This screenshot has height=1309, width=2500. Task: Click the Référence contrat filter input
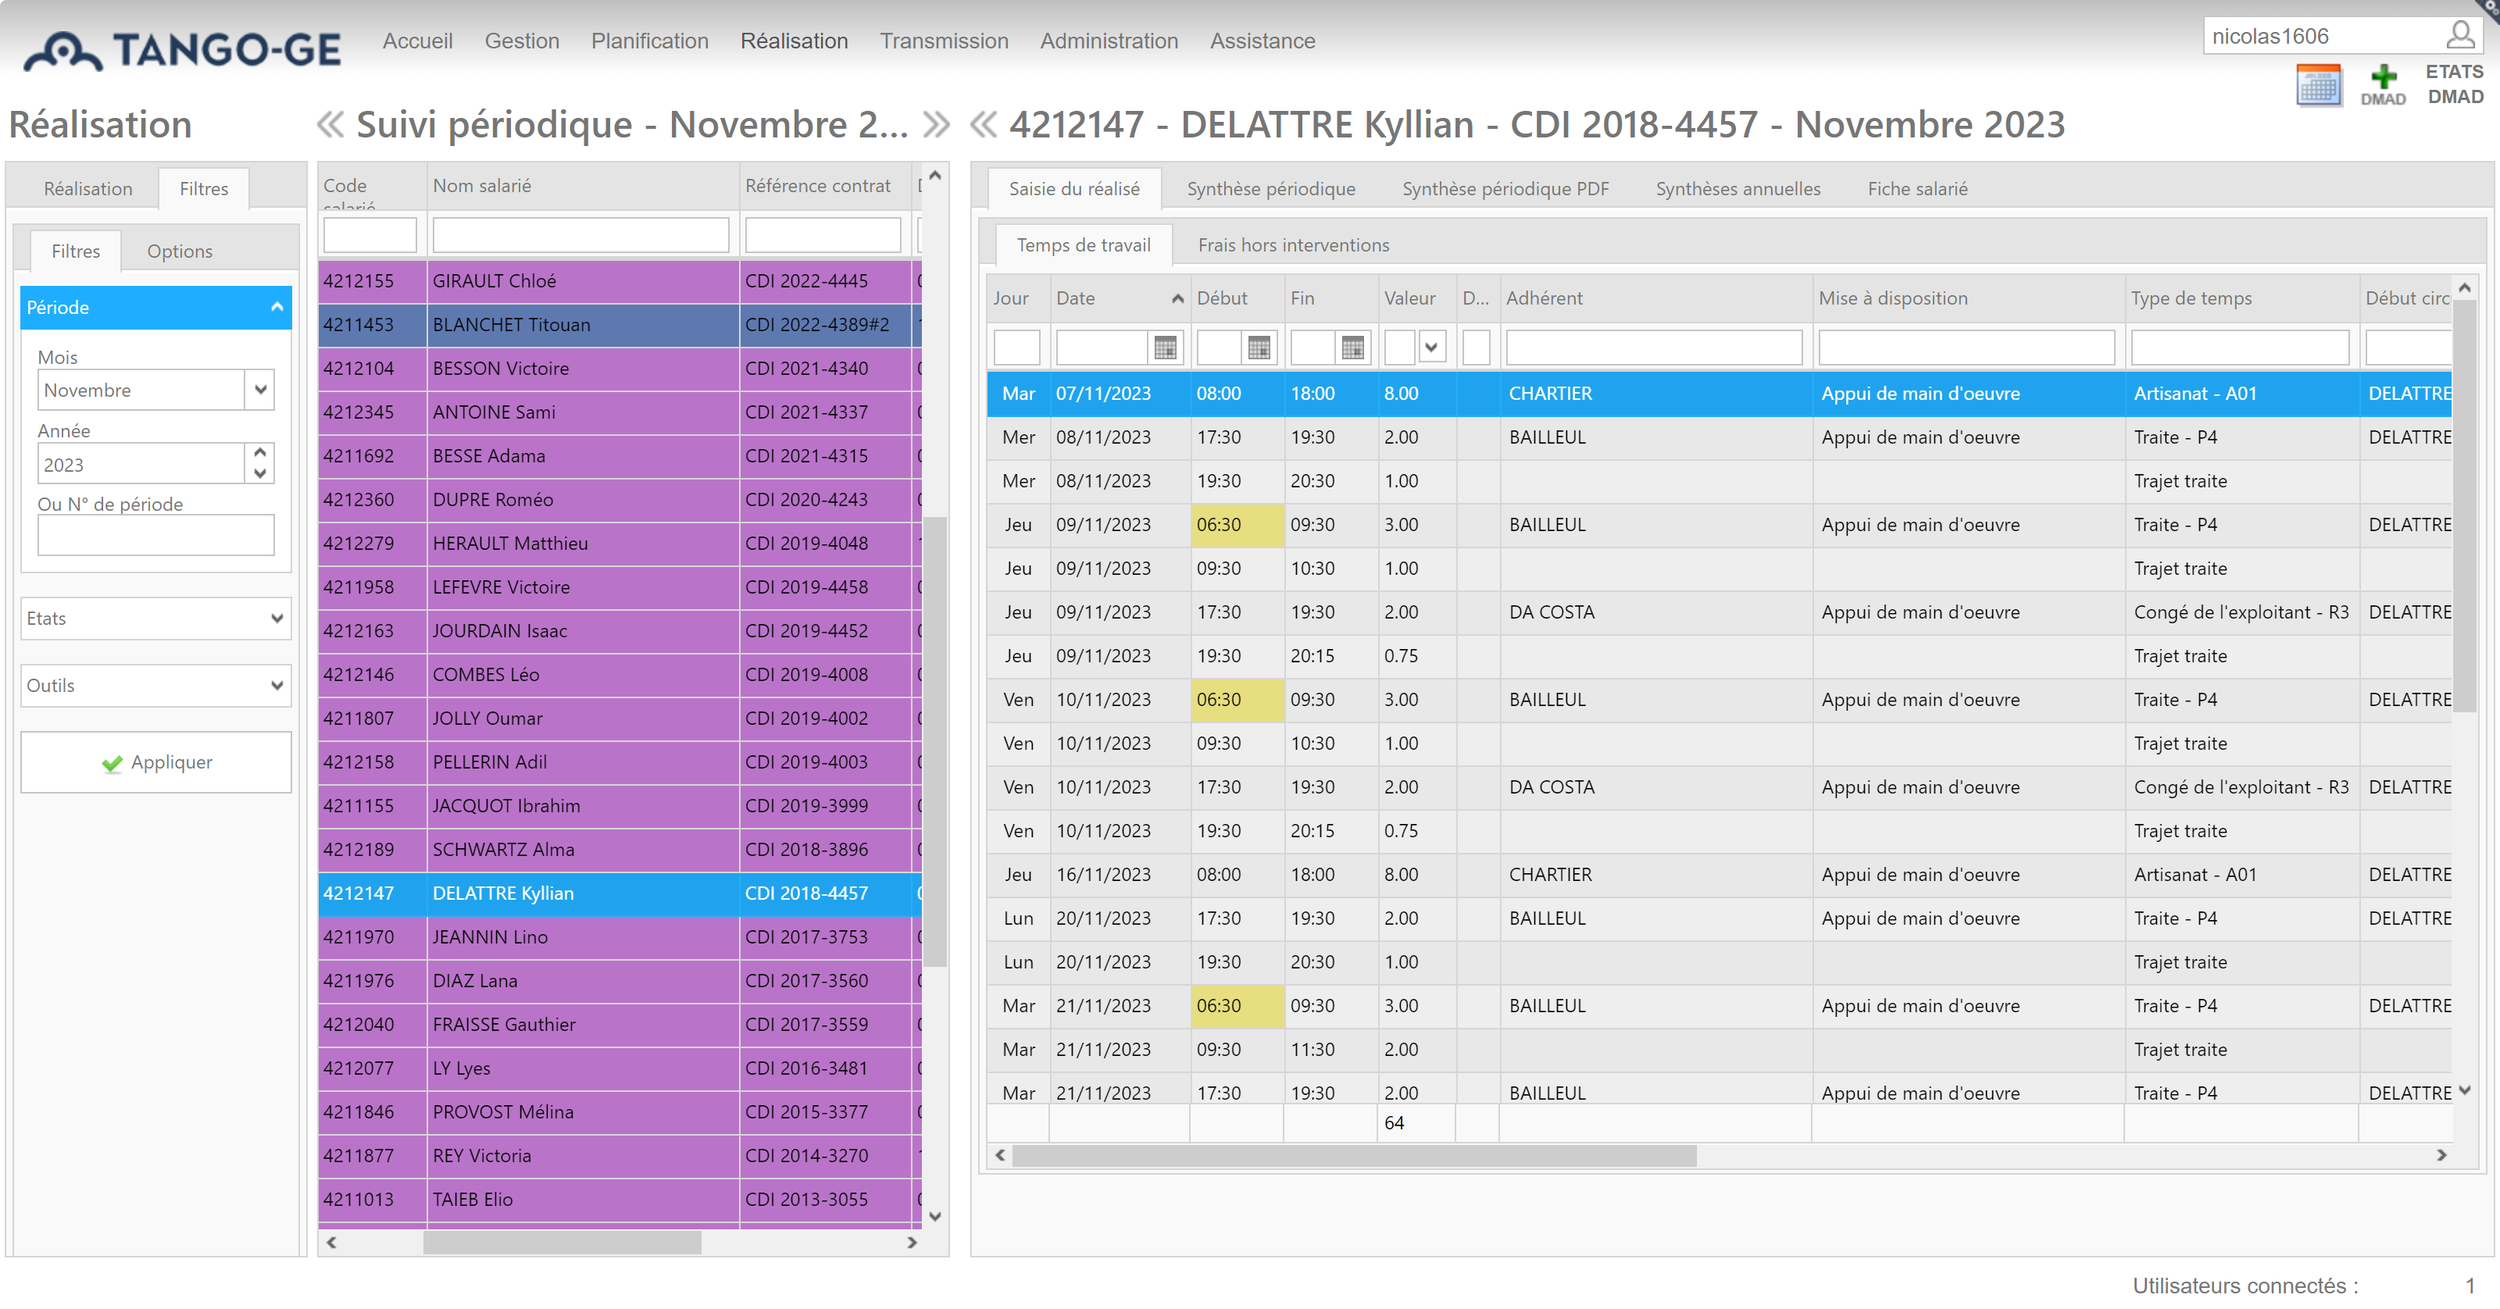coord(823,235)
